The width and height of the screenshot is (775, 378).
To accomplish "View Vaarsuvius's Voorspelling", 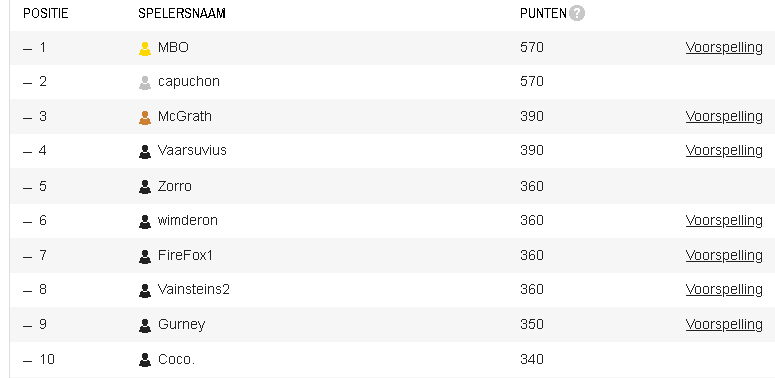I will click(x=724, y=151).
